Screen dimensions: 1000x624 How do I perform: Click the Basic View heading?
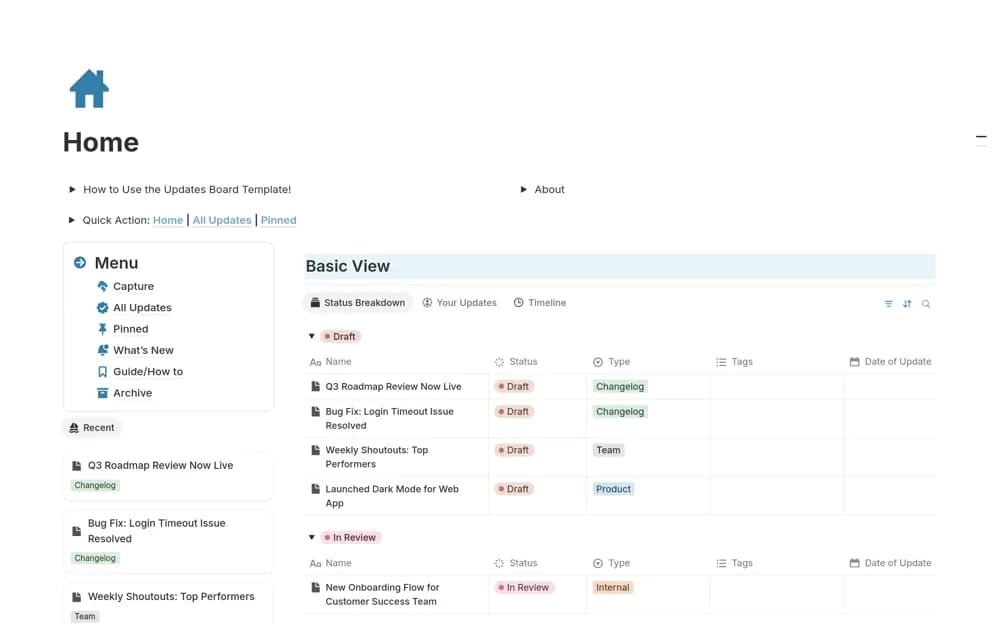[348, 266]
